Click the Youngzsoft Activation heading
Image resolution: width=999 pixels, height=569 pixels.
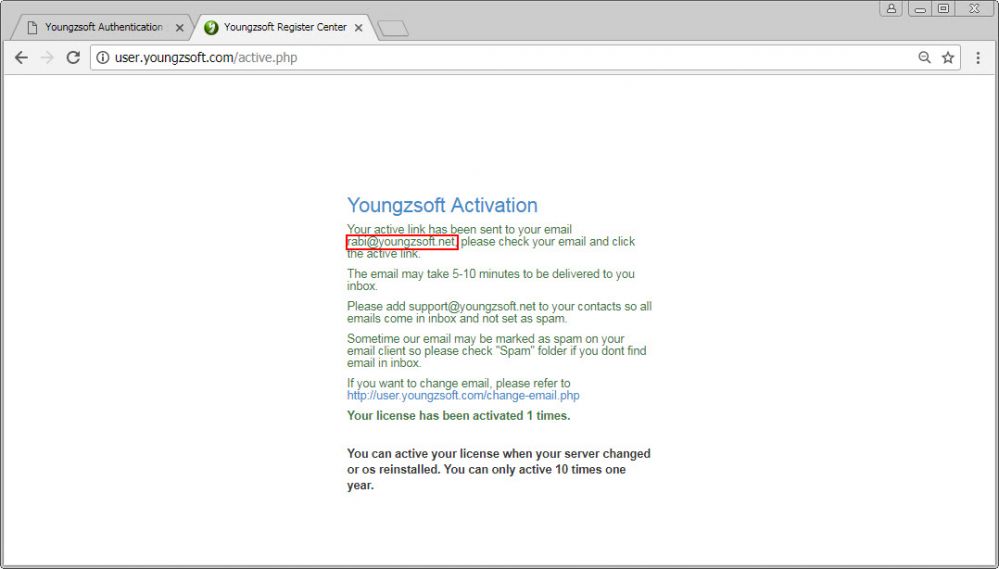pyautogui.click(x=442, y=205)
